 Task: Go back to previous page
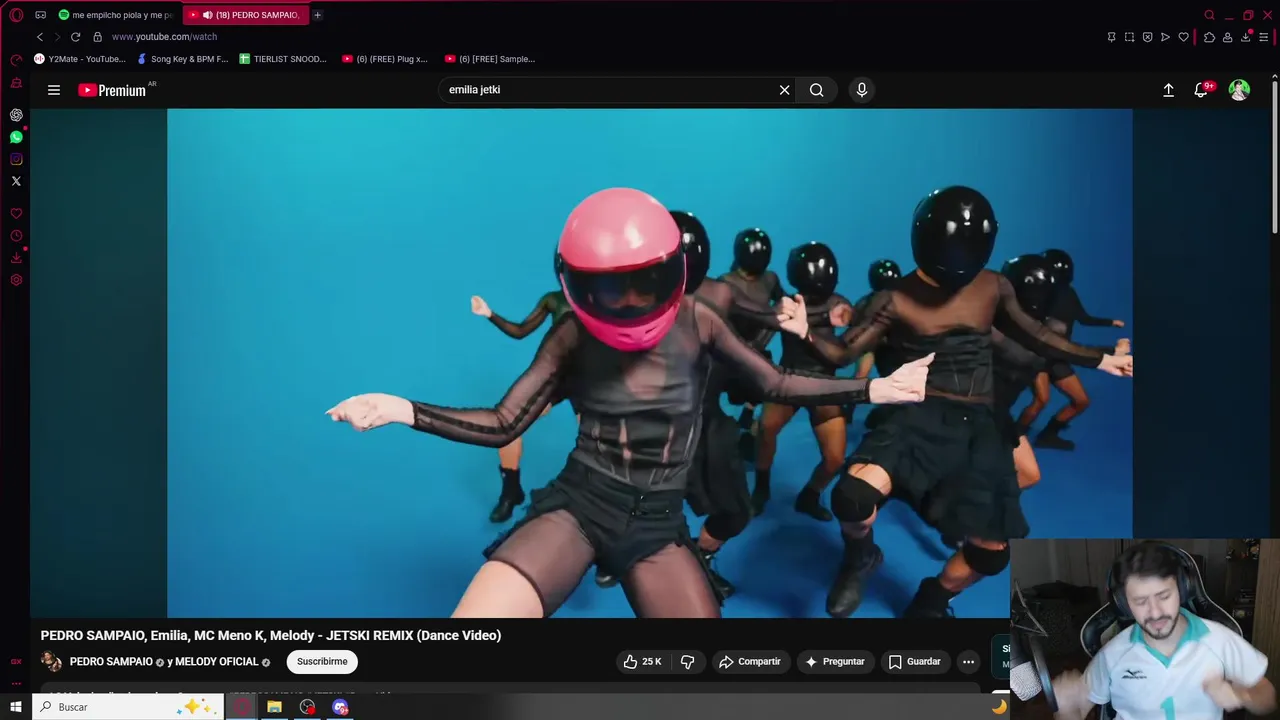(x=40, y=37)
